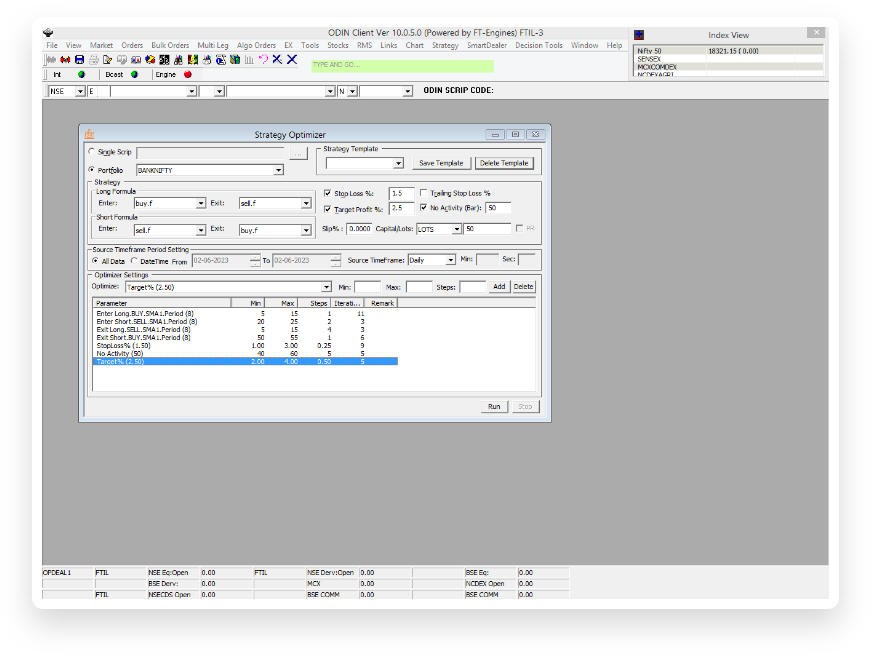Image resolution: width=871 pixels, height=657 pixels.
Task: Click the document with pencil toolbar icon
Action: (108, 59)
